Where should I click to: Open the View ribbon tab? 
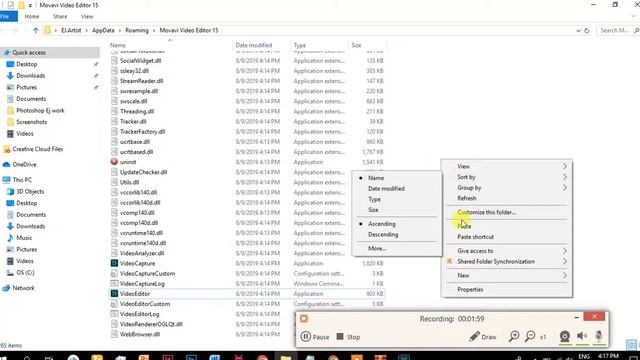point(87,16)
